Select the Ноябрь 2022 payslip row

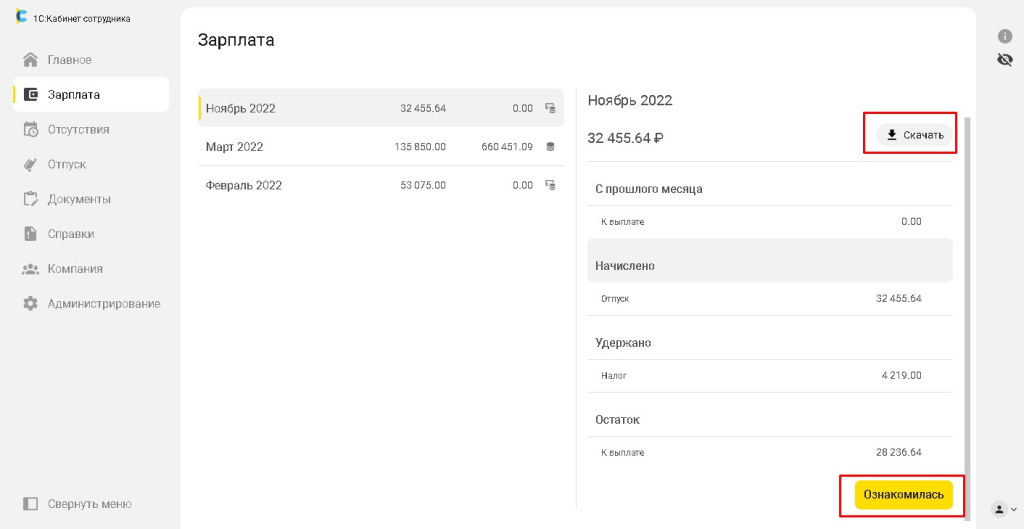point(380,108)
